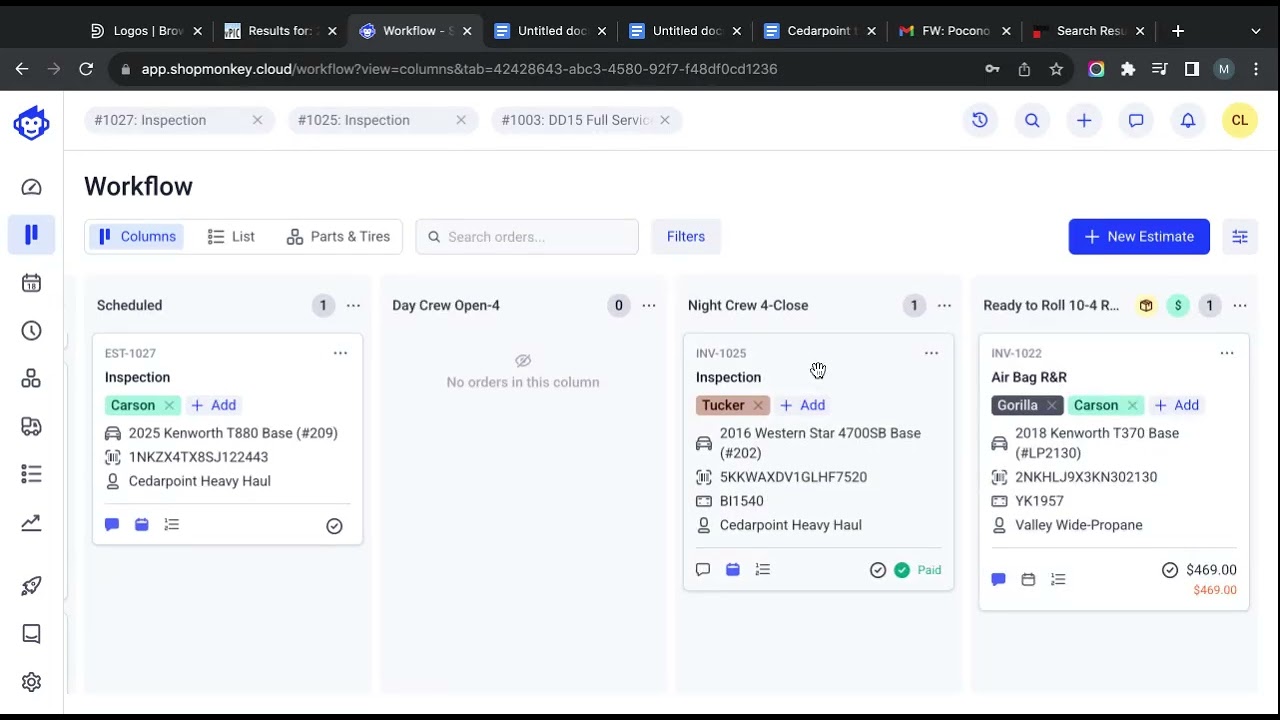Open the messages chat icon in header

click(x=1136, y=120)
